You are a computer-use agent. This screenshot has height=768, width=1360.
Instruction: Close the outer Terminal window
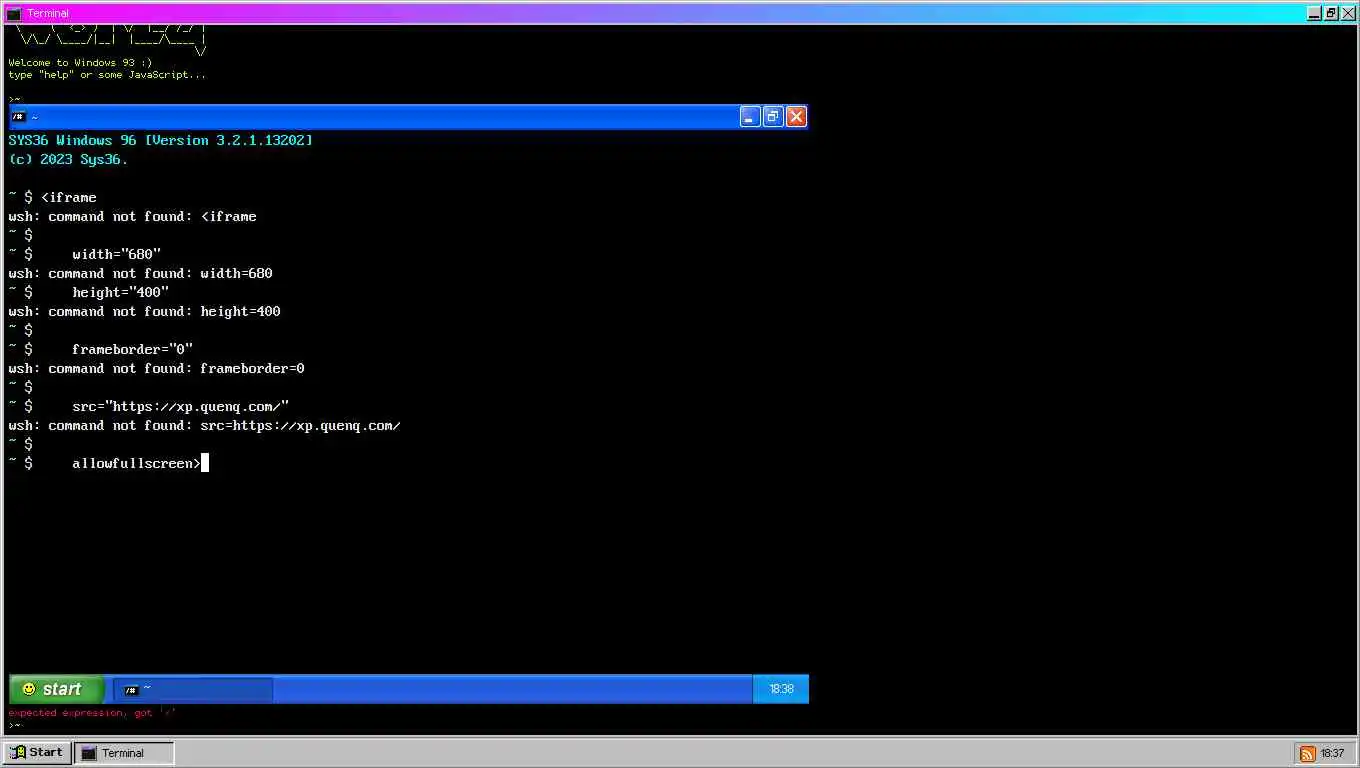click(1348, 13)
